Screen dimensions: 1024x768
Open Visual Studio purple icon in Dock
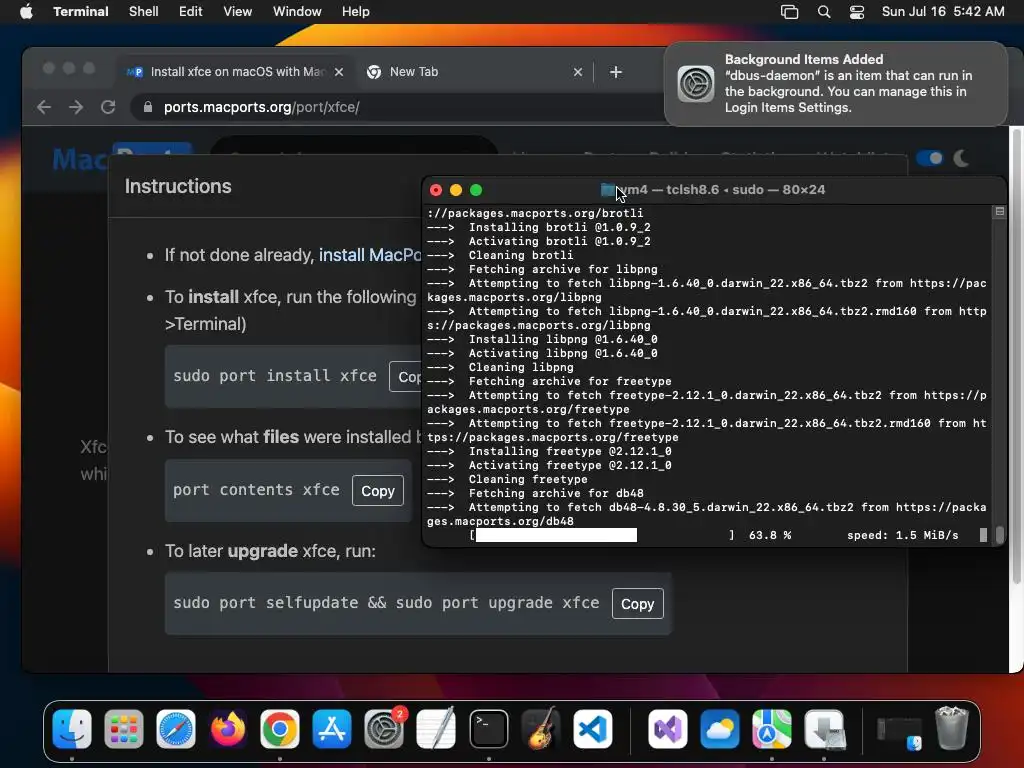tap(667, 729)
